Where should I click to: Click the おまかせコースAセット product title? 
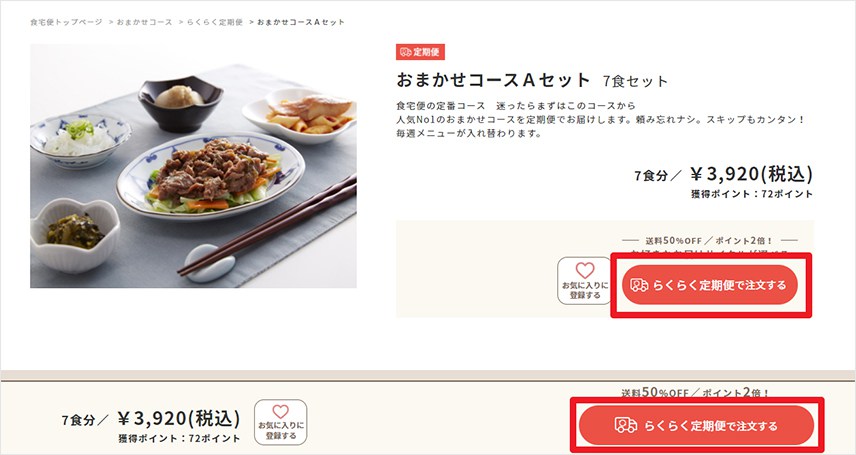click(493, 80)
